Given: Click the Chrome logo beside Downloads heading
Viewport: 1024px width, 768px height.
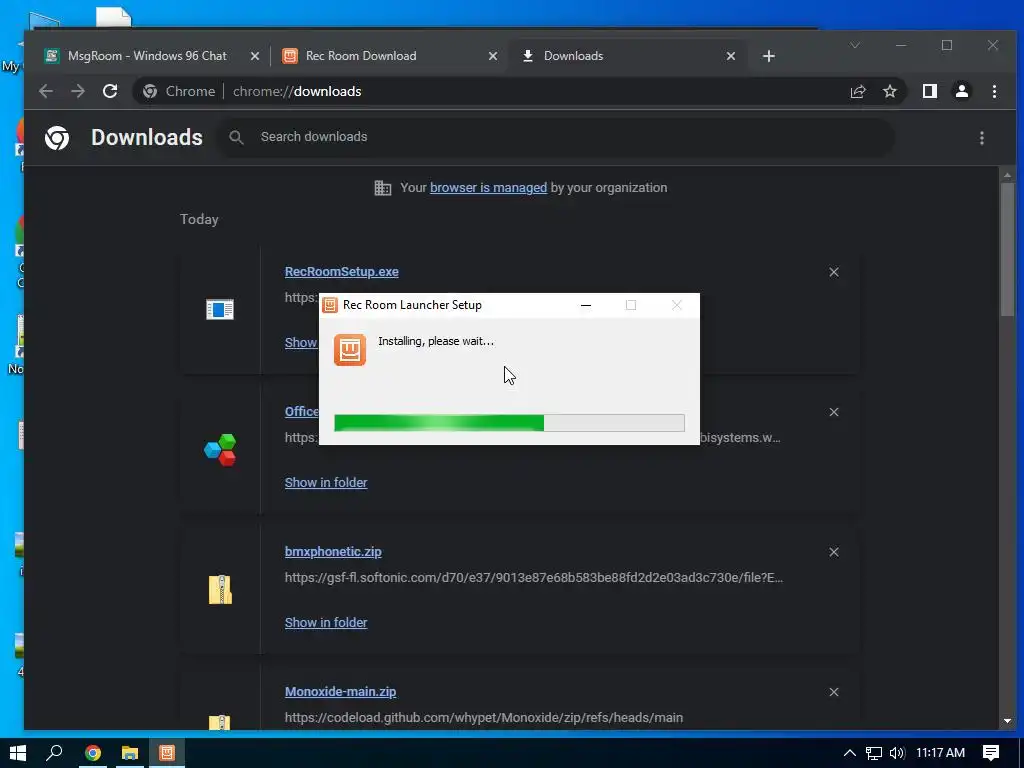Looking at the screenshot, I should pyautogui.click(x=57, y=138).
